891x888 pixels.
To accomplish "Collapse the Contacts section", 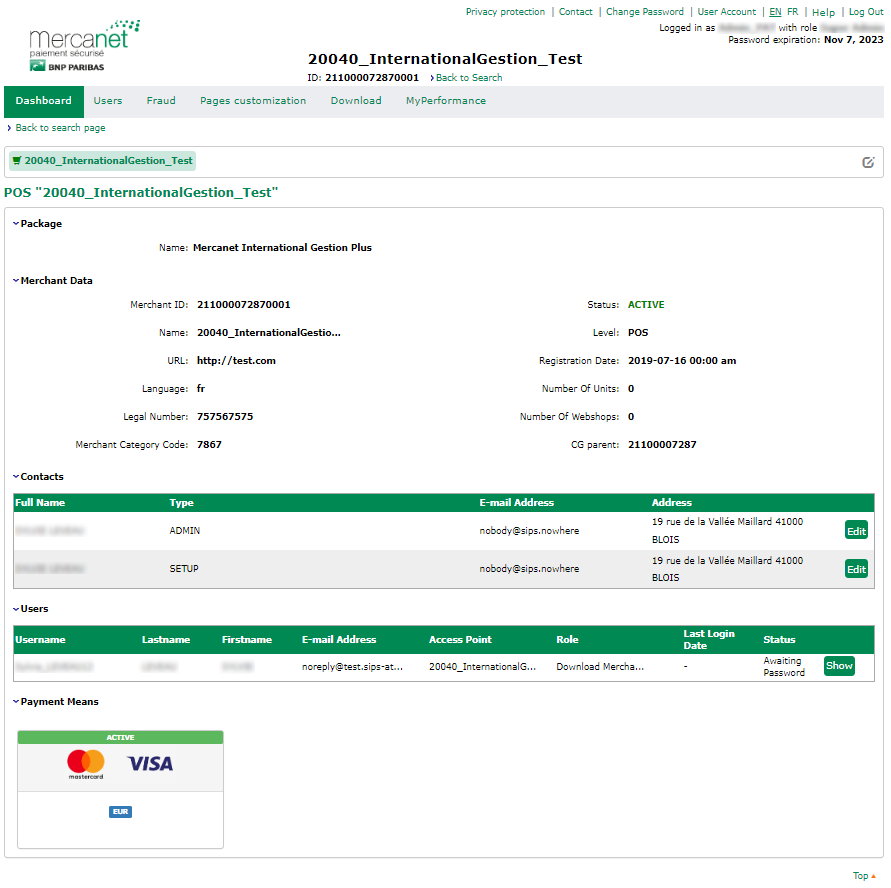I will click(38, 477).
